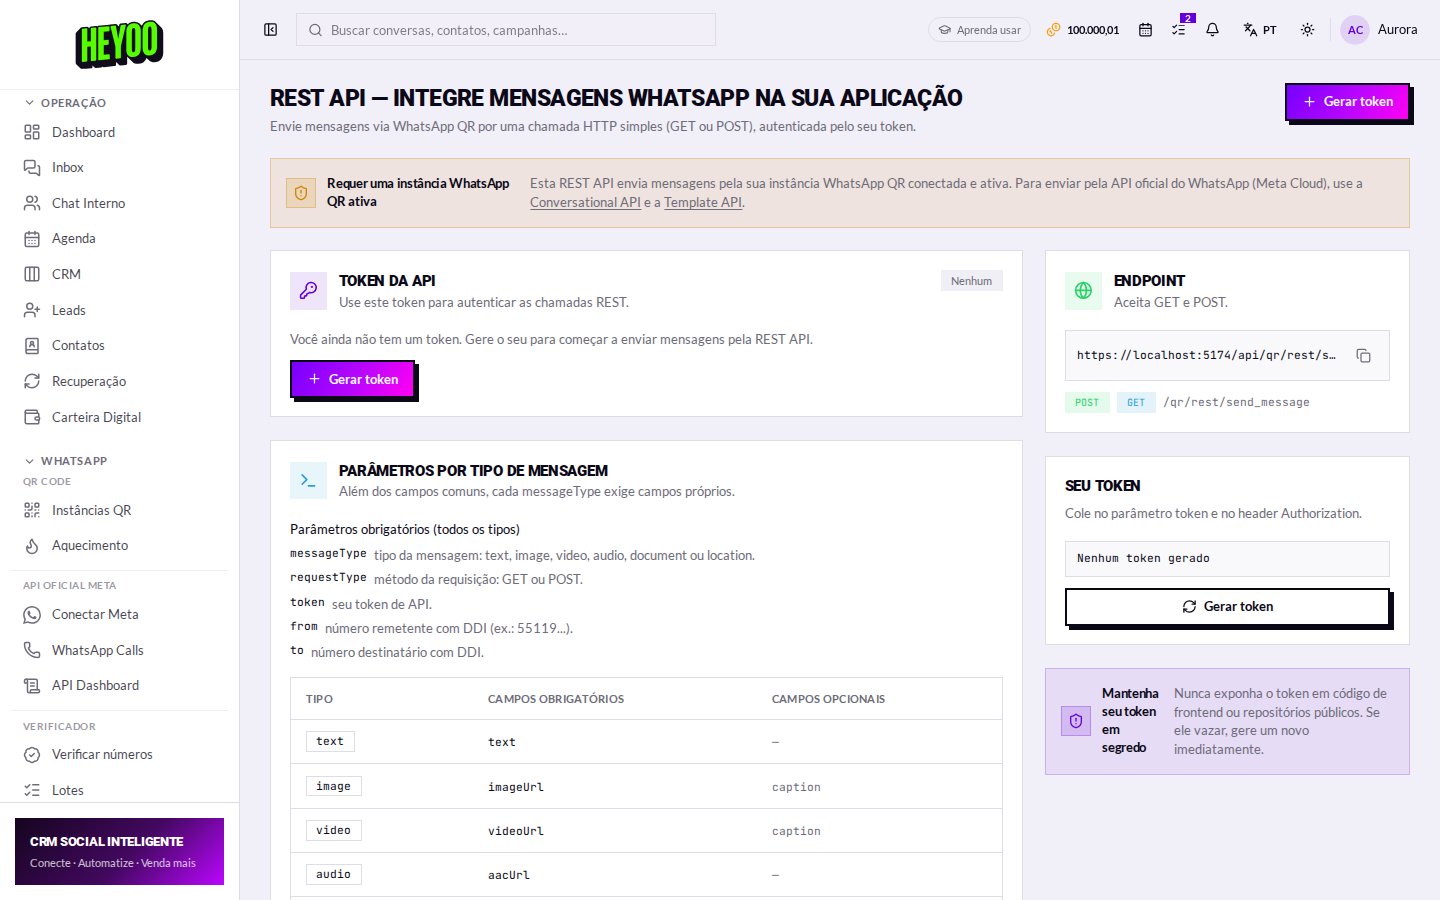Click the Aquecimento flame icon
Screen dimensions: 1440x900
pyautogui.click(x=32, y=545)
